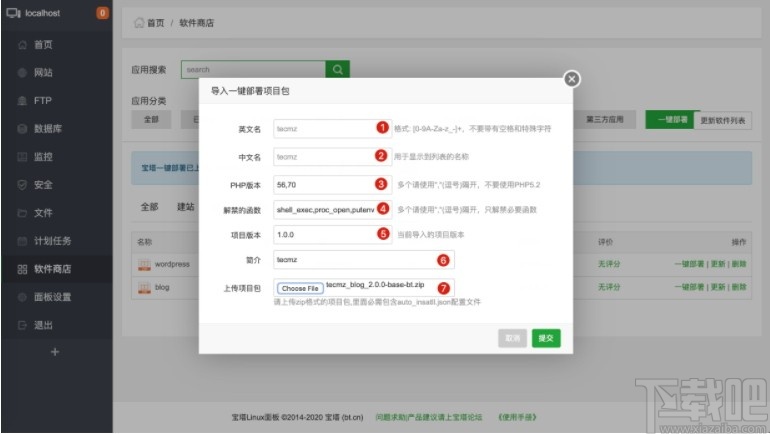Image resolution: width=770 pixels, height=434 pixels.
Task: Click the 操作 column header
Action: pos(739,242)
